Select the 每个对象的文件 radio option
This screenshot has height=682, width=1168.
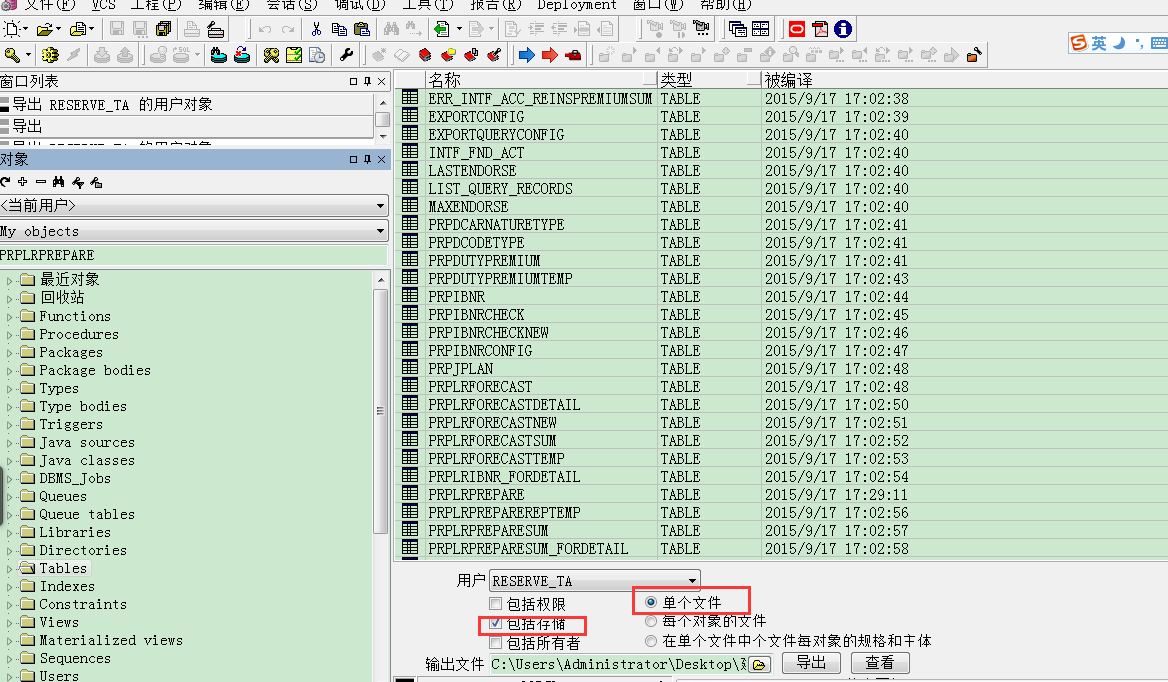pos(651,621)
